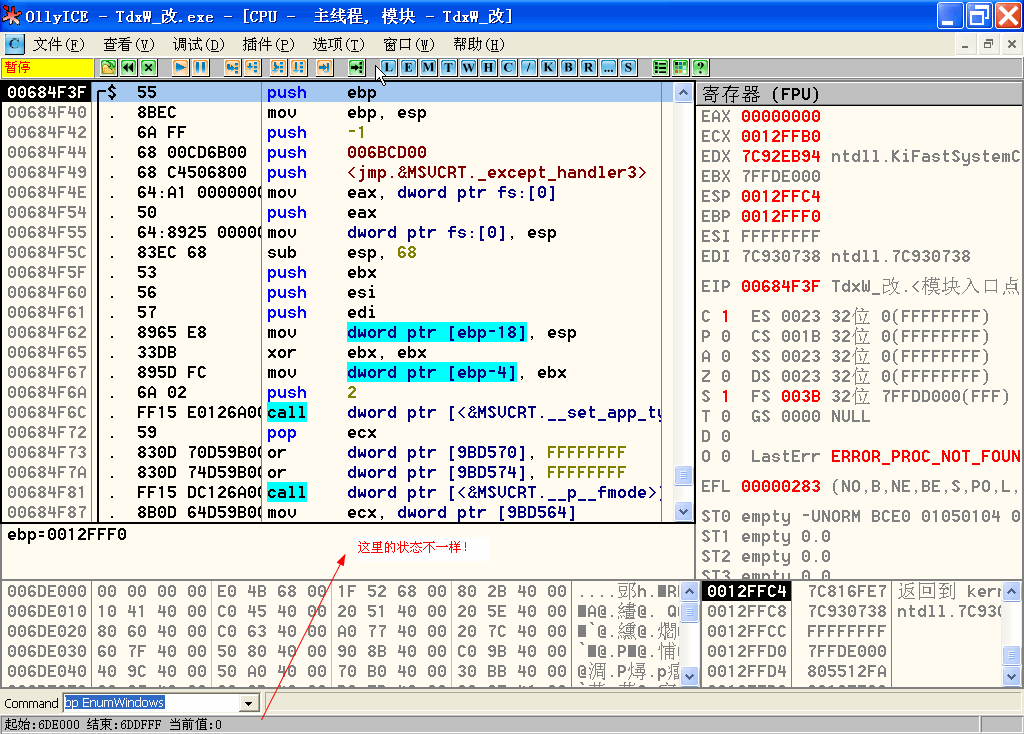
Task: Click the 寄存器 (FPU) registers header
Action: (x=860, y=94)
